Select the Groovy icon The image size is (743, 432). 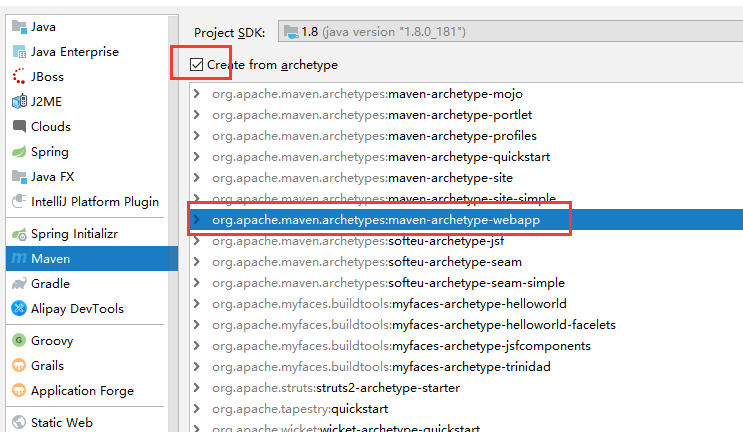tap(19, 340)
